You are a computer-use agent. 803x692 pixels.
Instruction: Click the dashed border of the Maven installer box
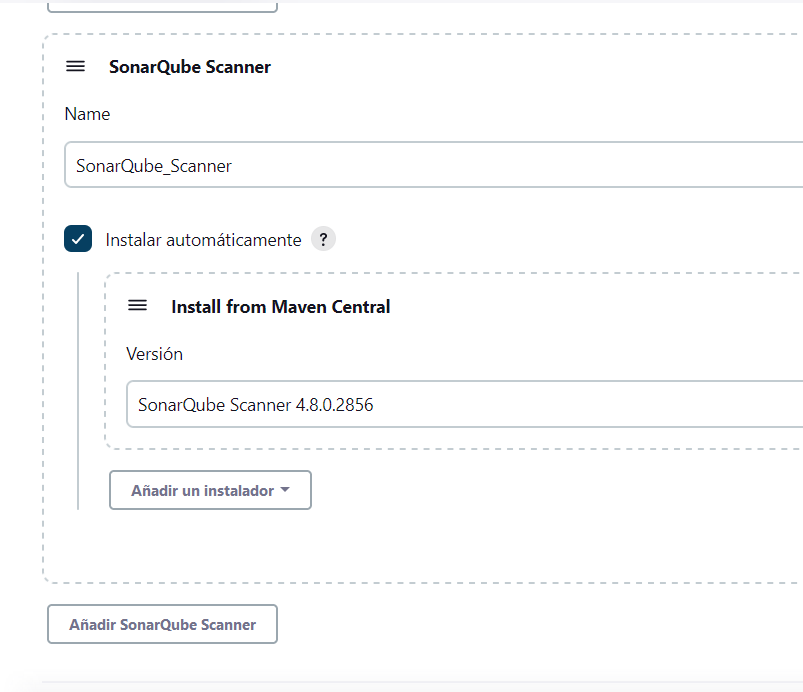[105, 360]
